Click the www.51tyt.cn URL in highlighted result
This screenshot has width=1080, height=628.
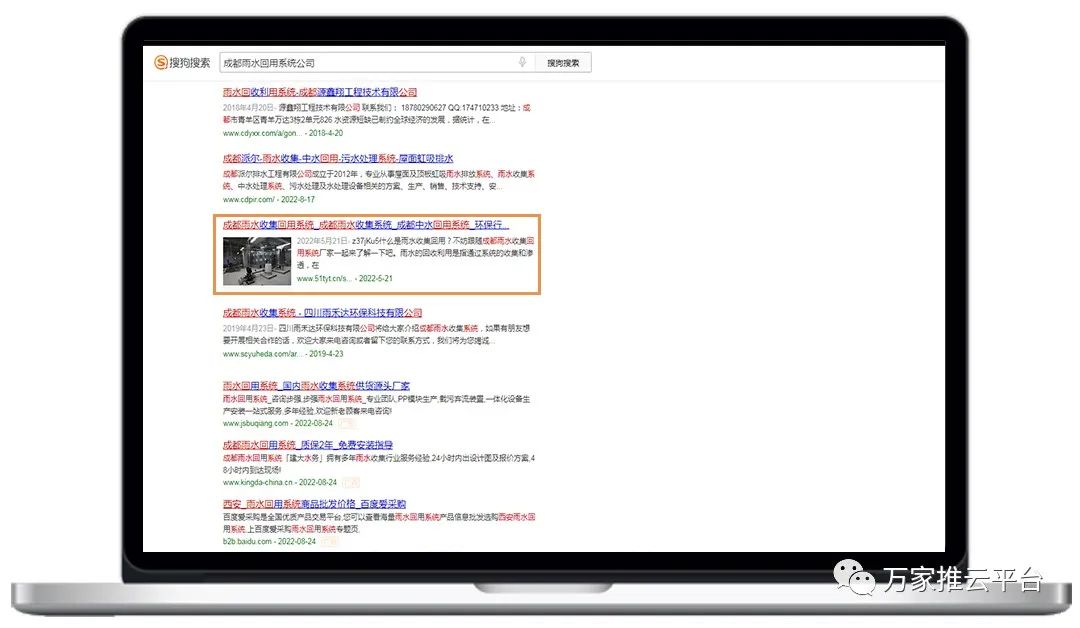(x=324, y=279)
